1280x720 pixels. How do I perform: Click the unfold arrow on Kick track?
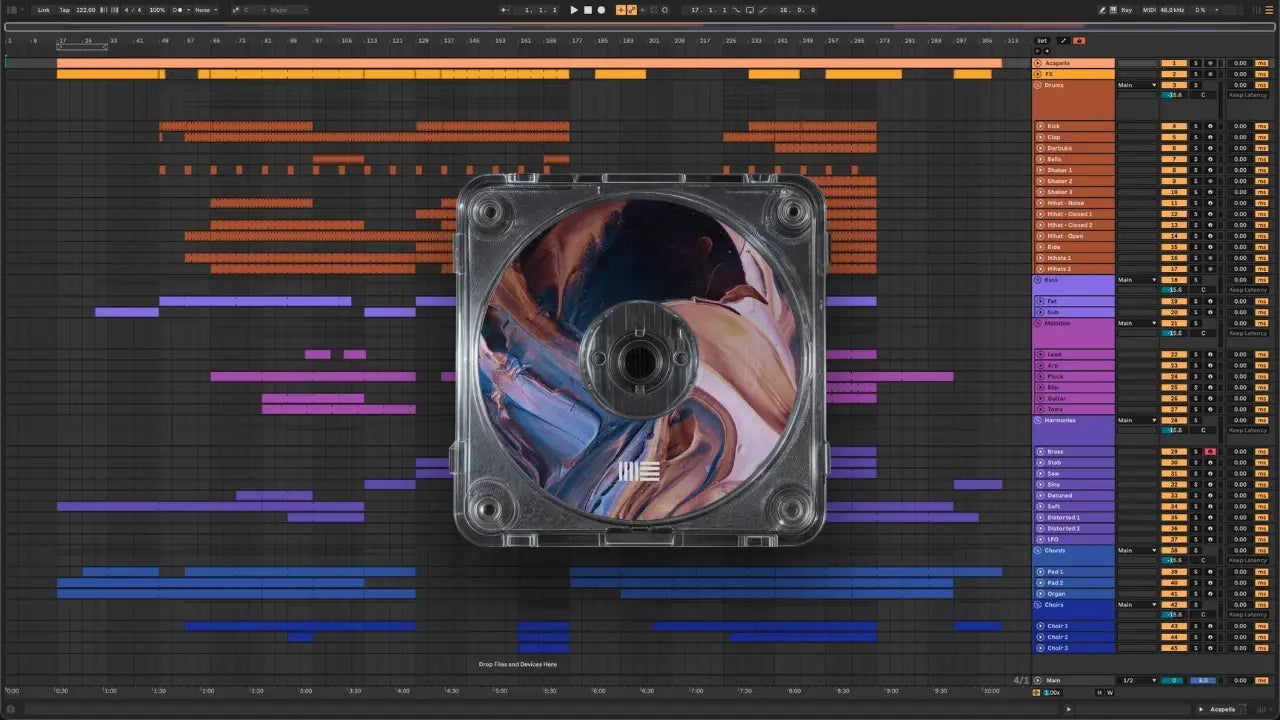coord(1040,126)
